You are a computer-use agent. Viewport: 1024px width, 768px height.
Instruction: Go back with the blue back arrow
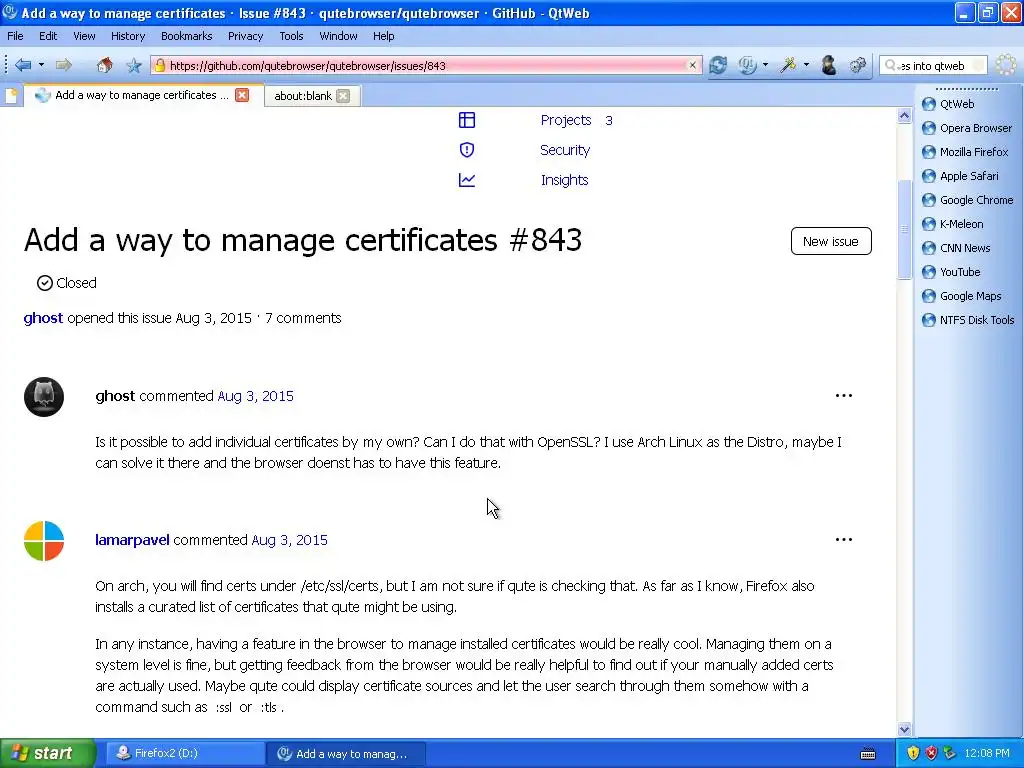pyautogui.click(x=23, y=65)
